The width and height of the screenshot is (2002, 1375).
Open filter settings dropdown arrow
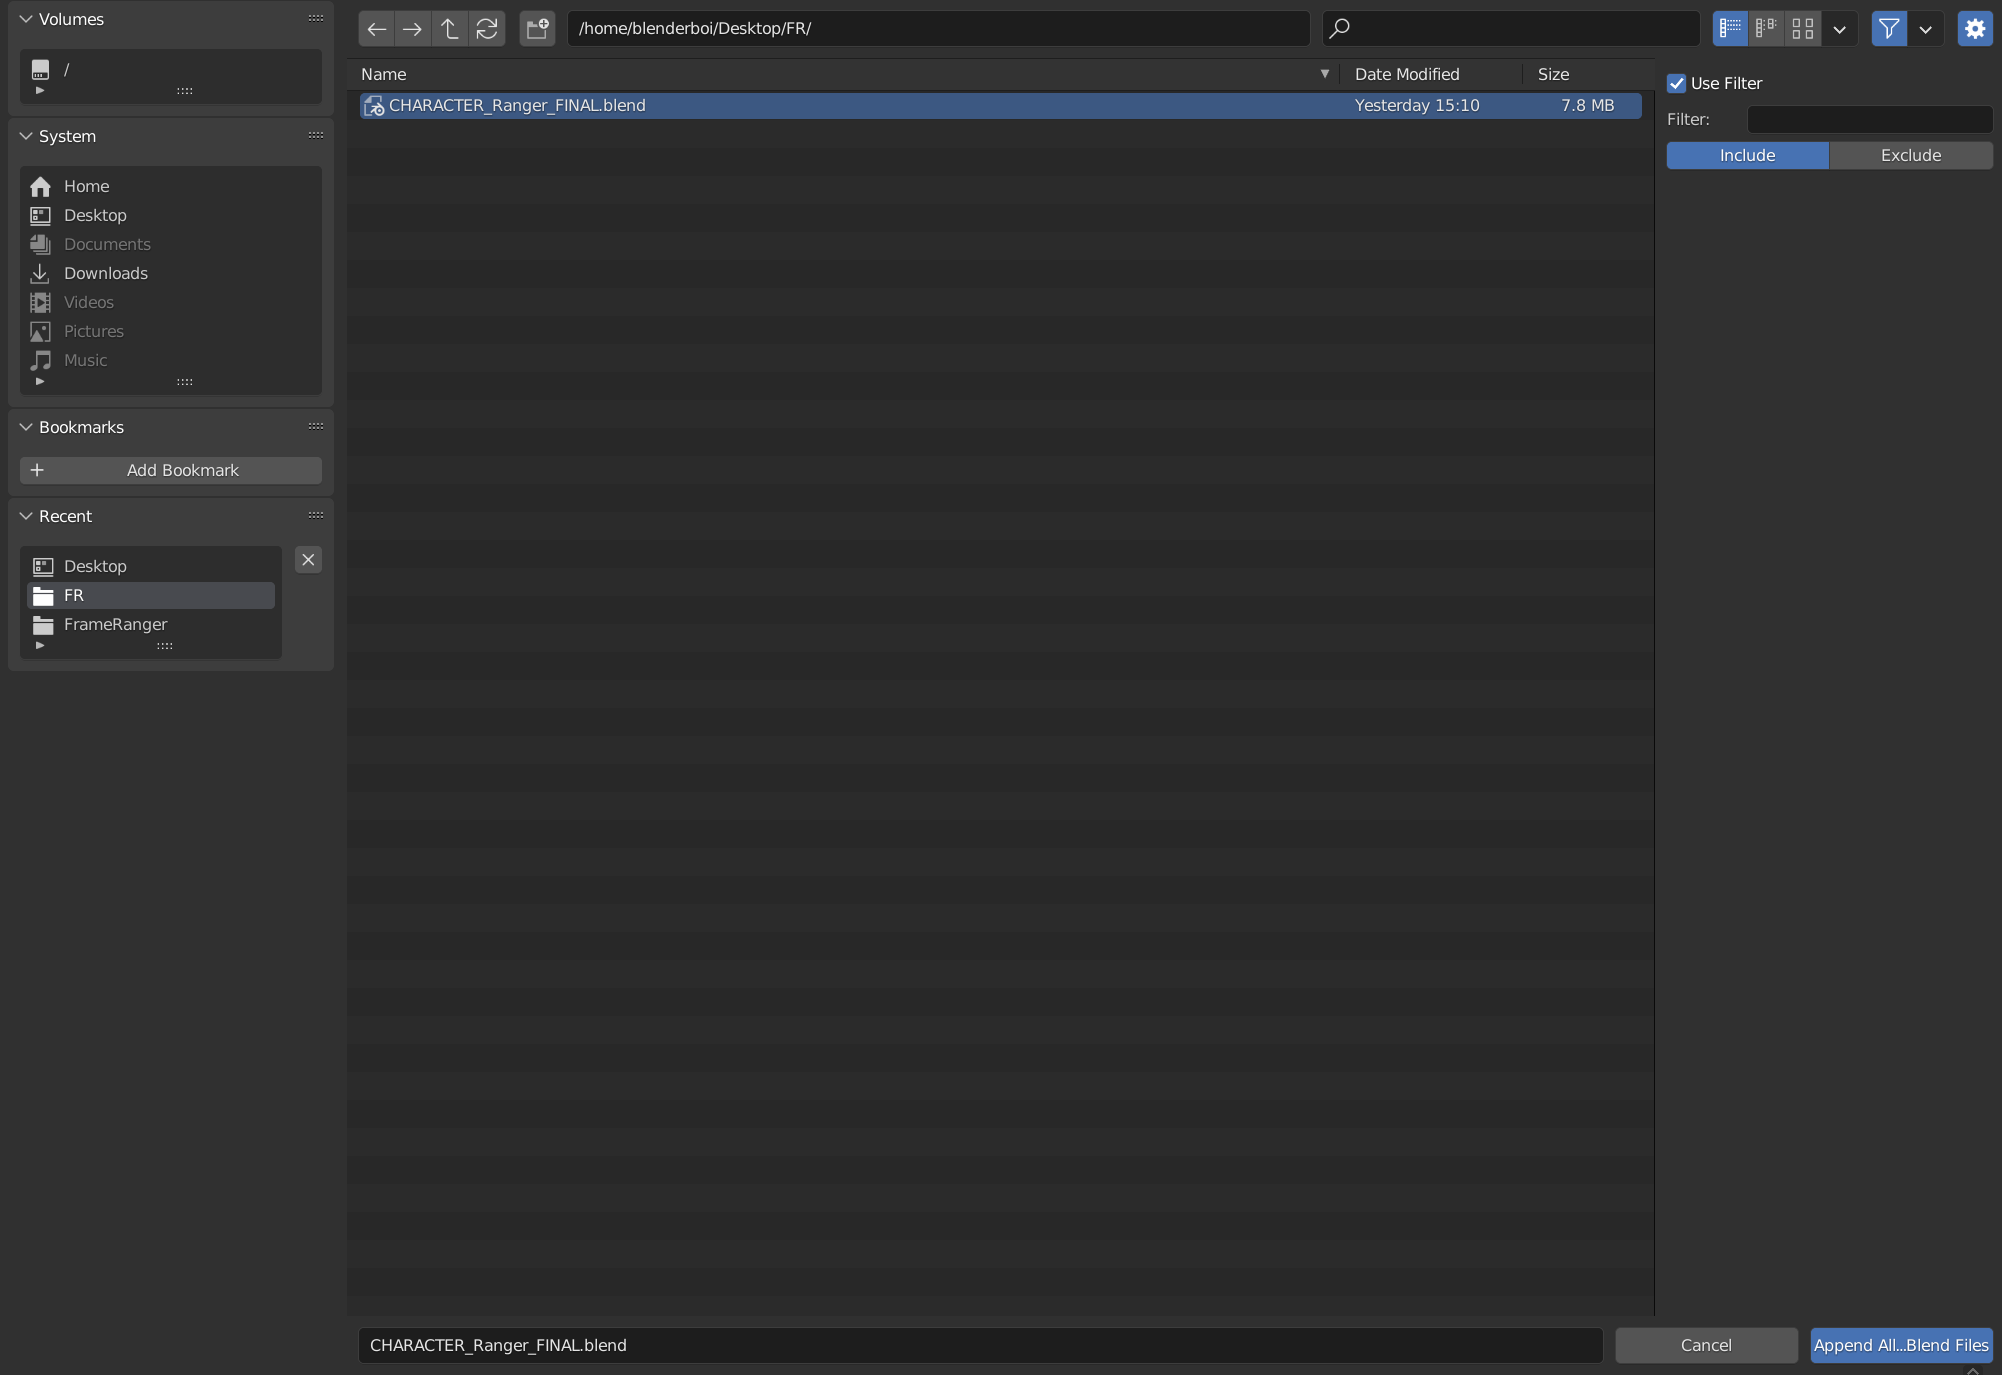1926,29
